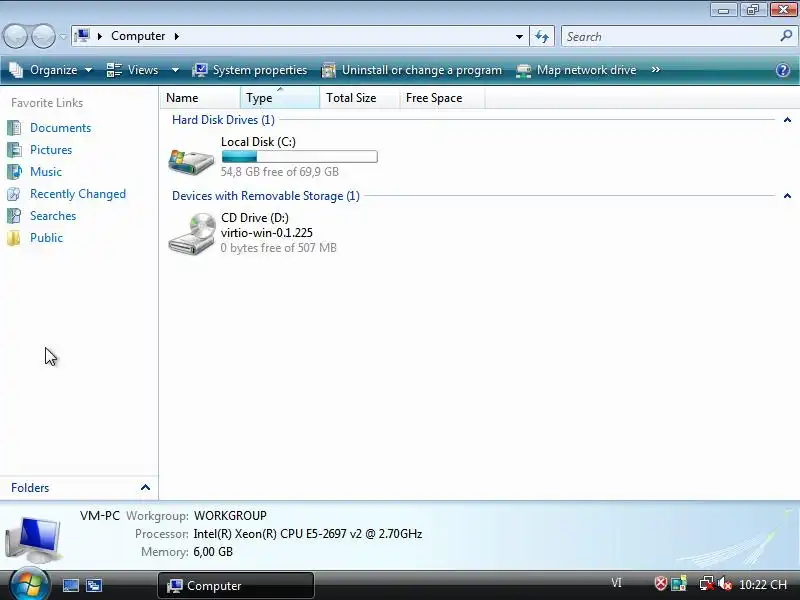This screenshot has height=600, width=800.
Task: Expand the arrow after Computer in path
Action: point(177,36)
